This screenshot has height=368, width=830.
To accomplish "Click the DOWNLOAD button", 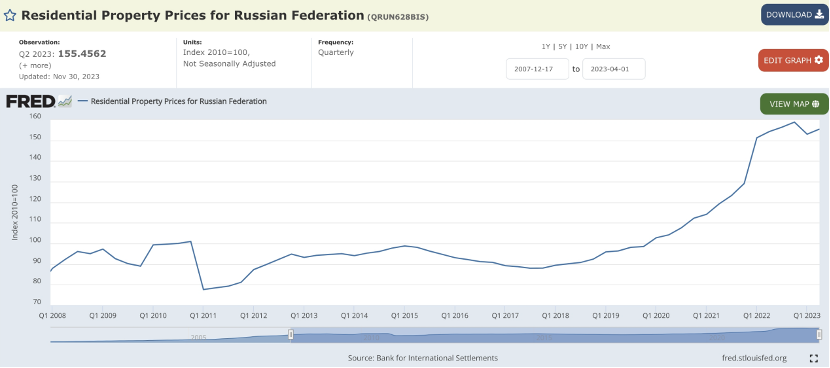I will [x=794, y=14].
